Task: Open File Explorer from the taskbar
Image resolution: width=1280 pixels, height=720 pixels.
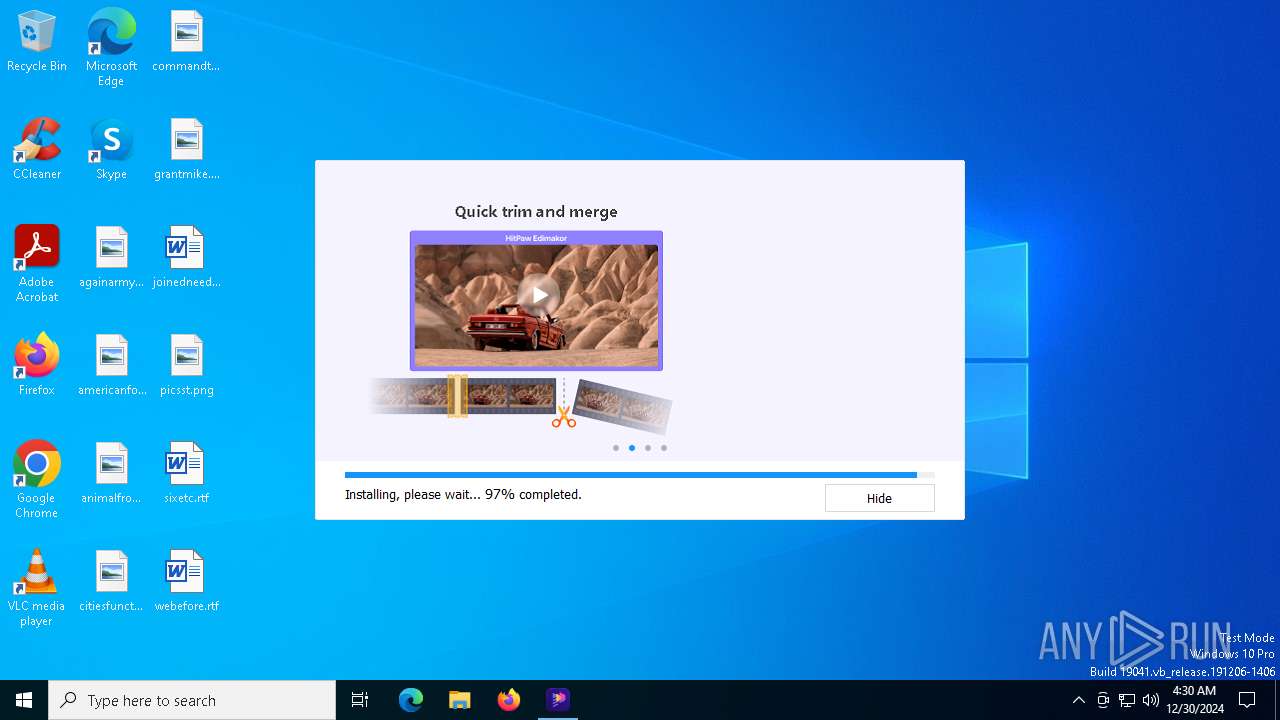Action: pos(460,700)
